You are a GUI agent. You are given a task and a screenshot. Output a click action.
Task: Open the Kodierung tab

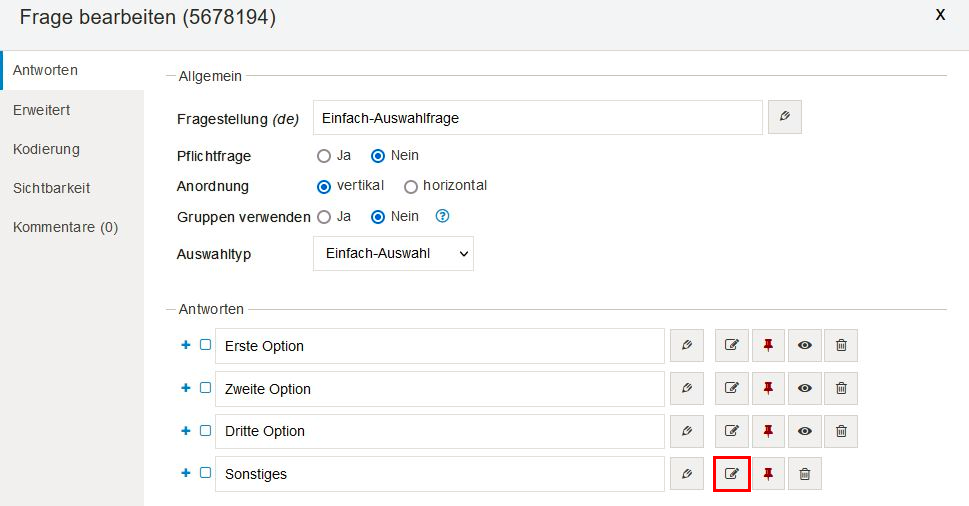click(46, 149)
